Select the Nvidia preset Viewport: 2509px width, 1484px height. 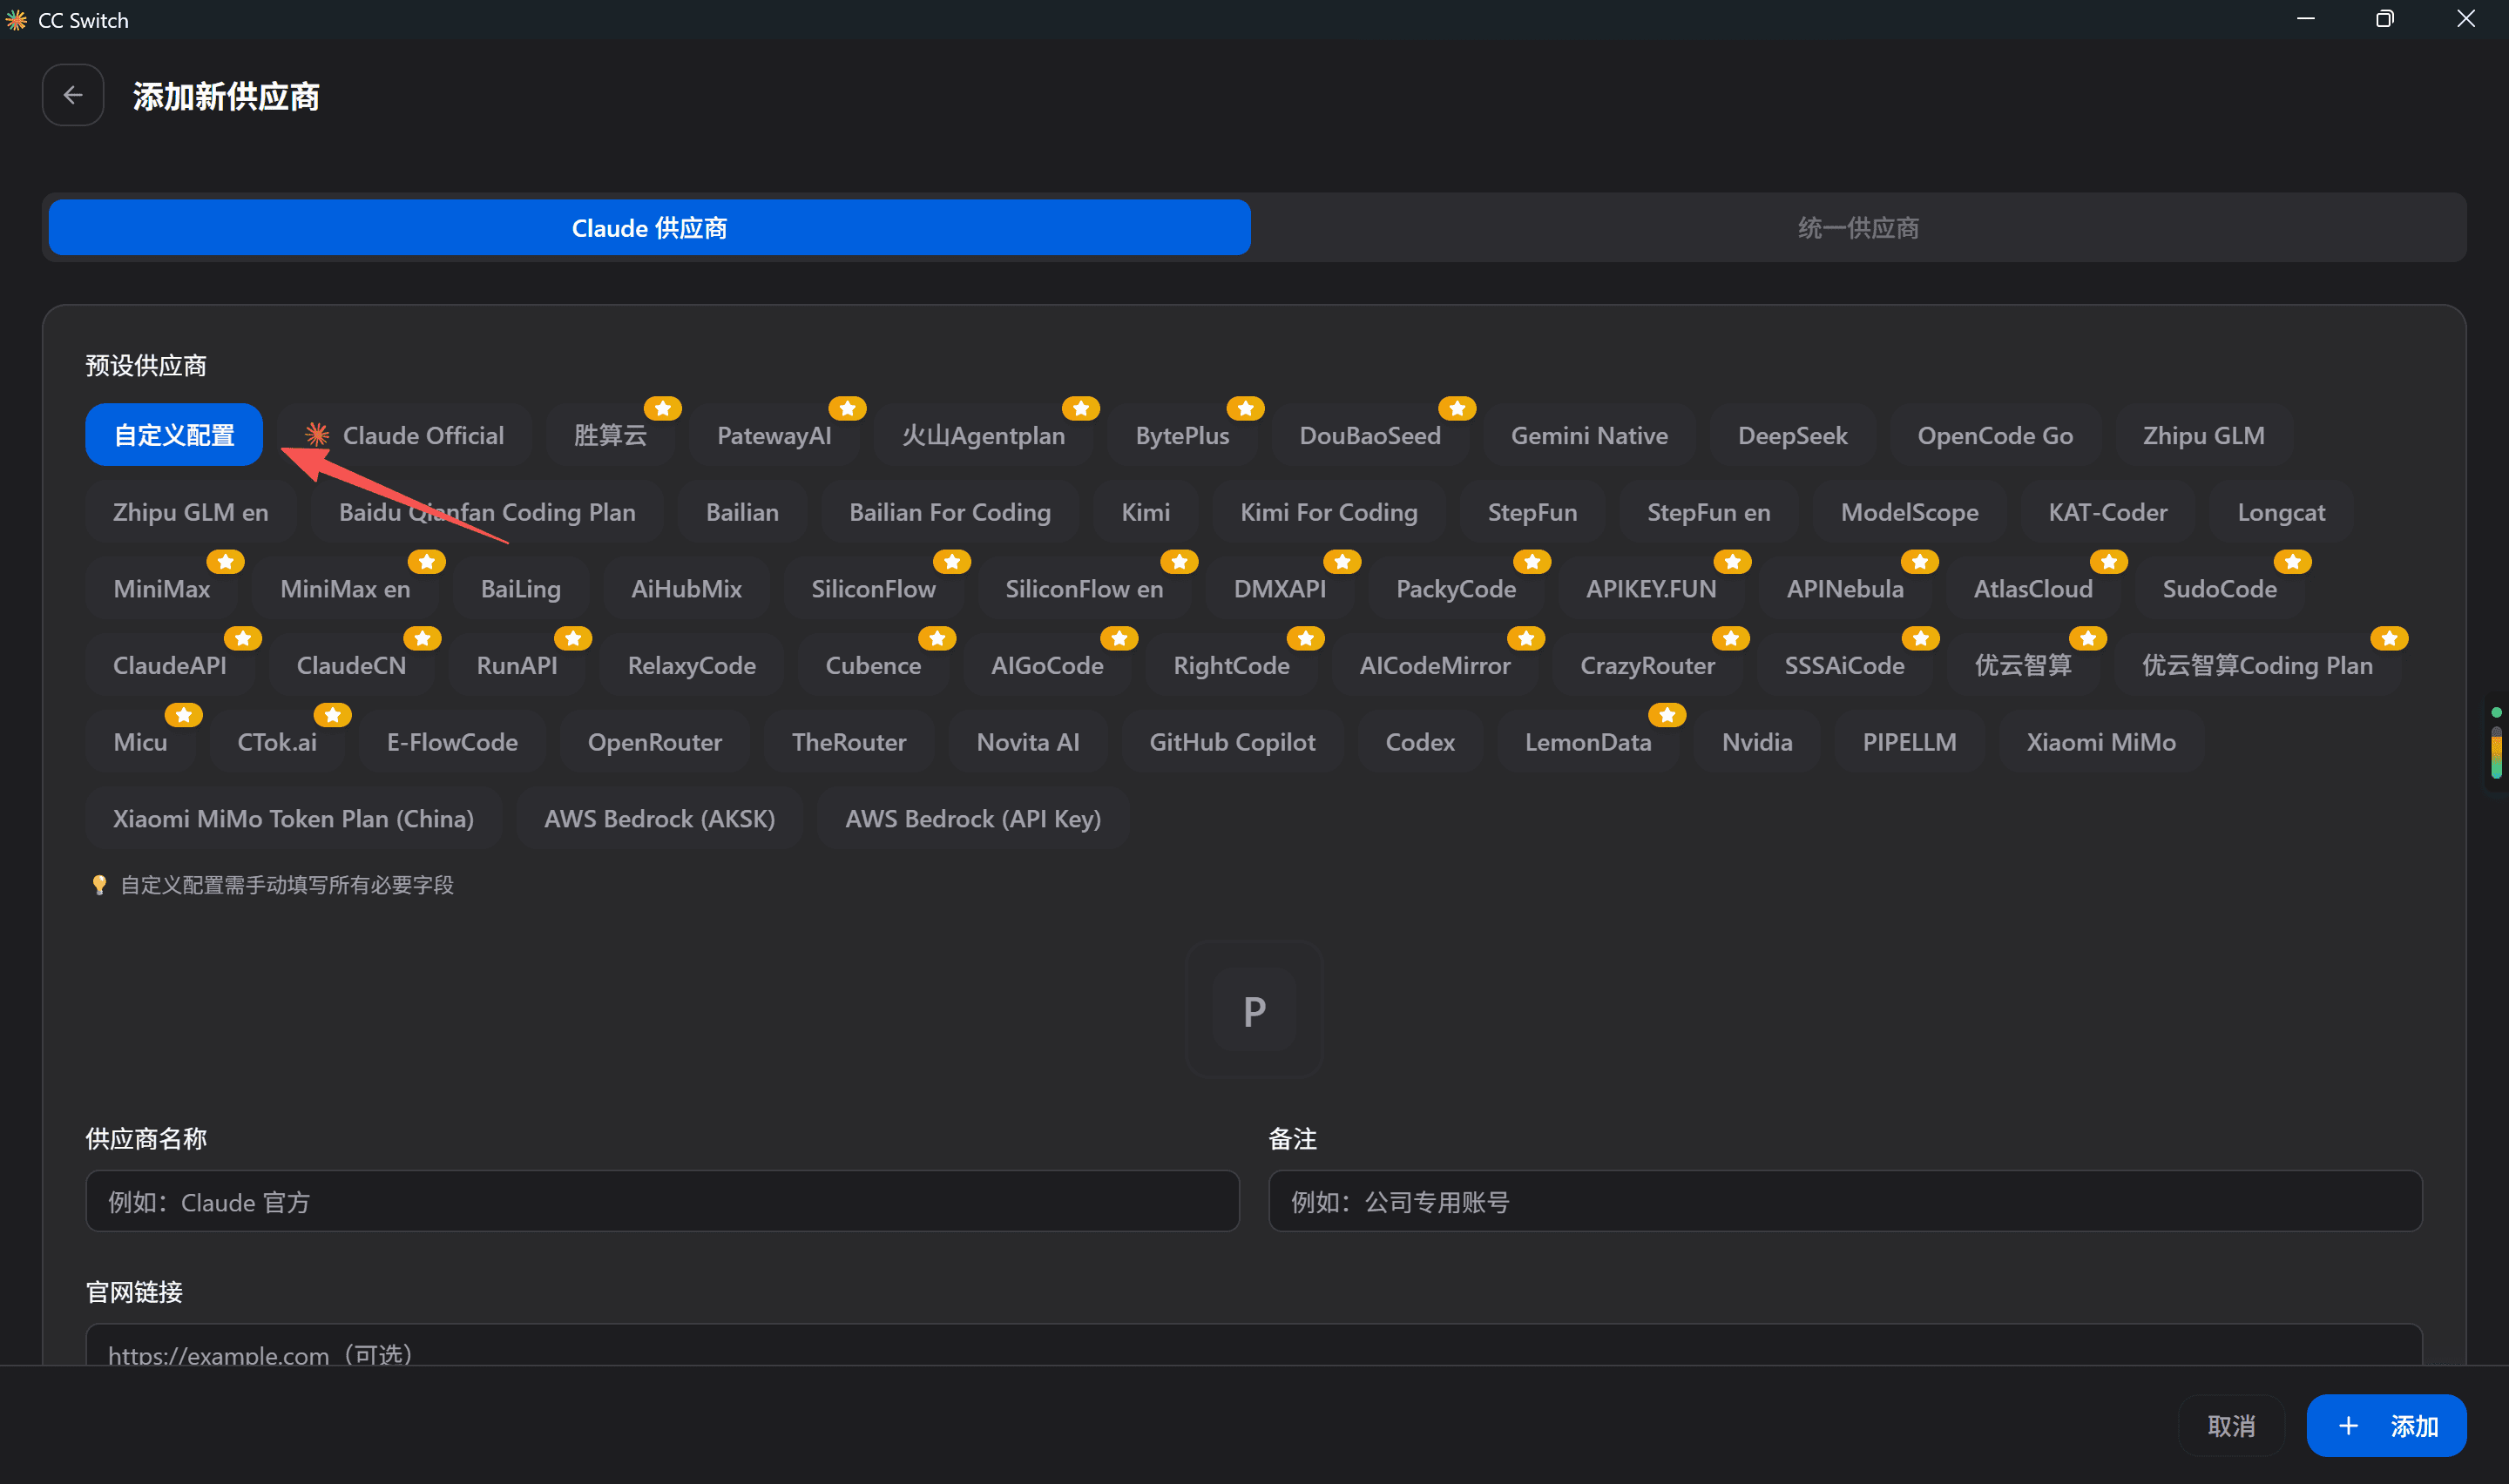(x=1757, y=742)
